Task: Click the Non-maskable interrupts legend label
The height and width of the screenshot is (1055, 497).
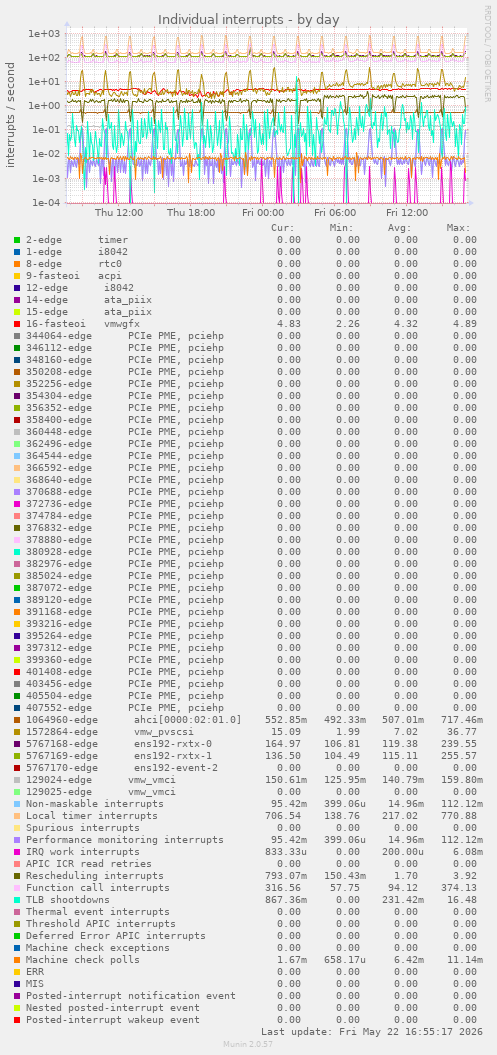Action: click(94, 804)
